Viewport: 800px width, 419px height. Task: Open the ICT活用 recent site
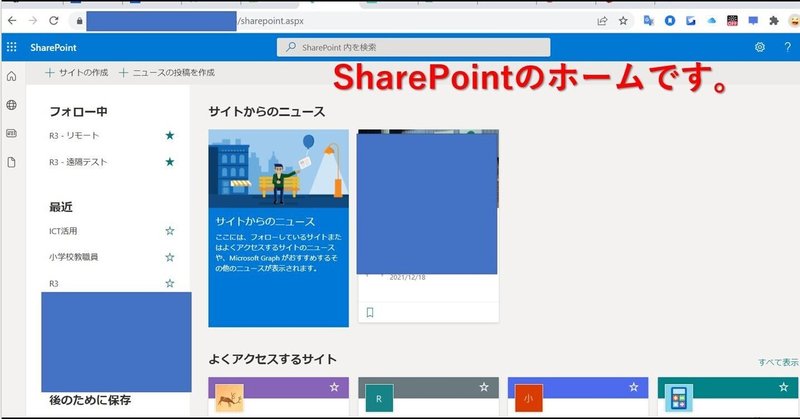click(x=63, y=231)
